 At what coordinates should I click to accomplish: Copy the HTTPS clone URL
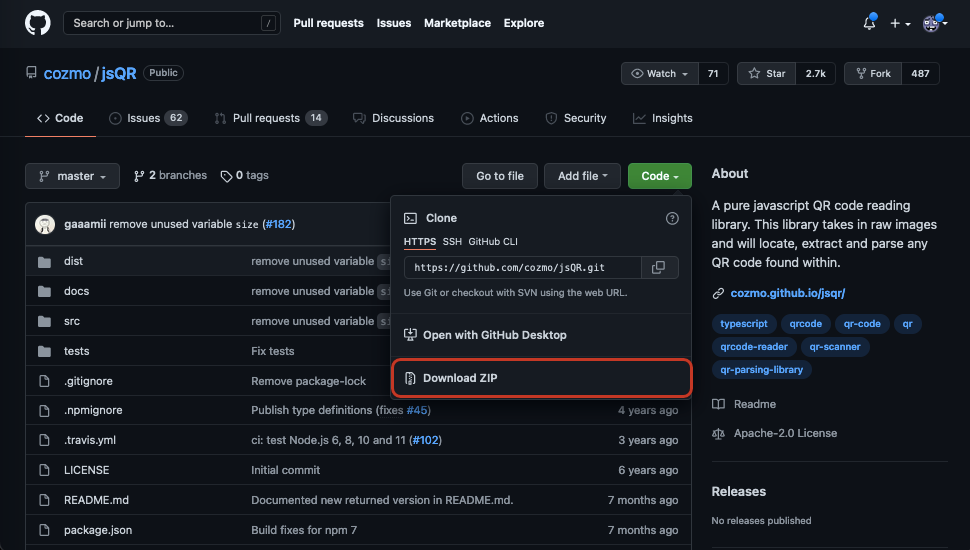pos(659,267)
